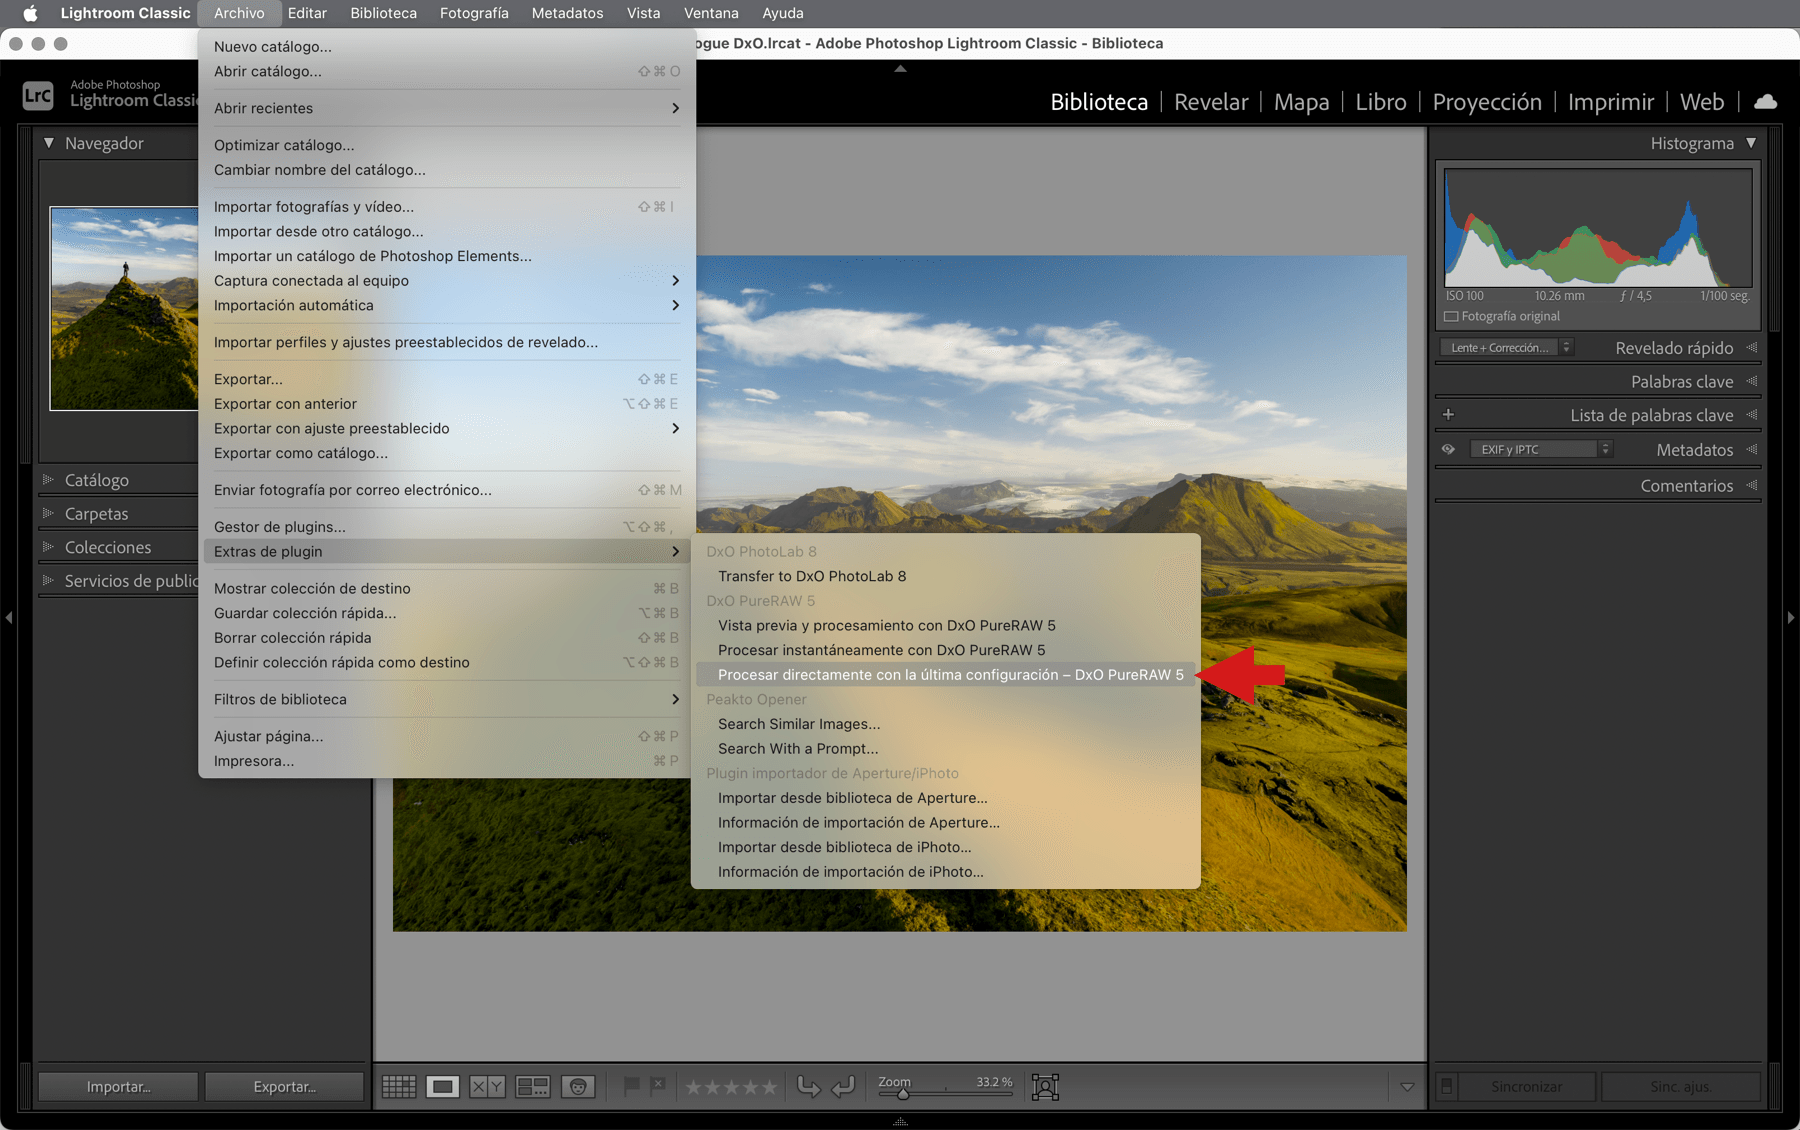Expand Revelado rápido panel
The height and width of the screenshot is (1130, 1800).
[1752, 347]
